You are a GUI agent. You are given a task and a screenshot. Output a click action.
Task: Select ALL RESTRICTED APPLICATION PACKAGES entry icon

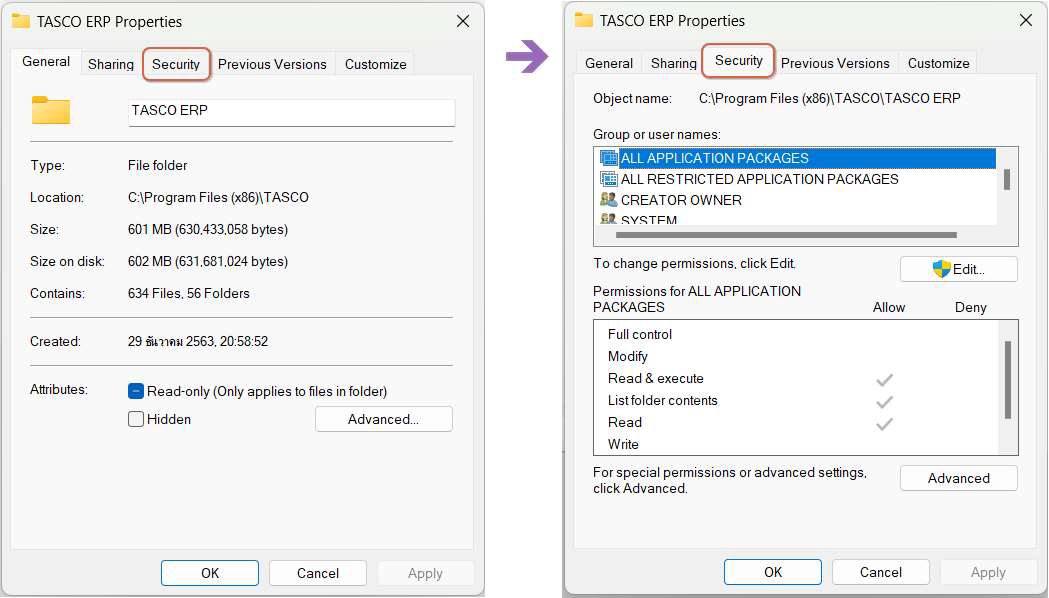pyautogui.click(x=609, y=179)
